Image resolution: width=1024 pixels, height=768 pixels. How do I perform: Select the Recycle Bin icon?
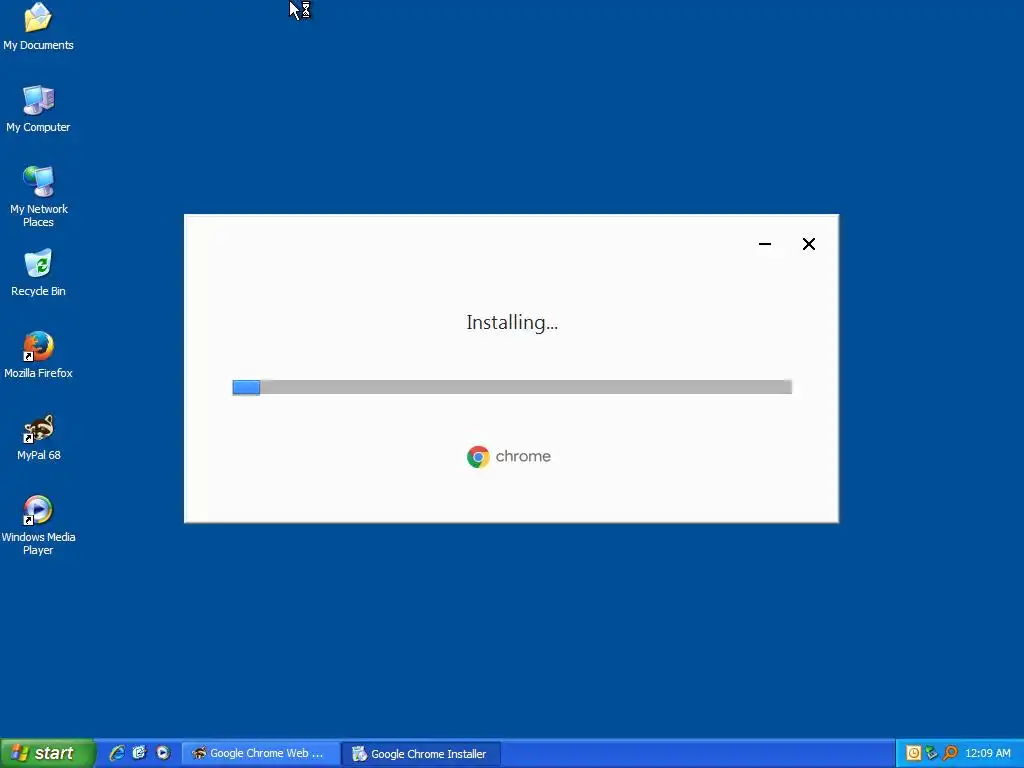[38, 272]
